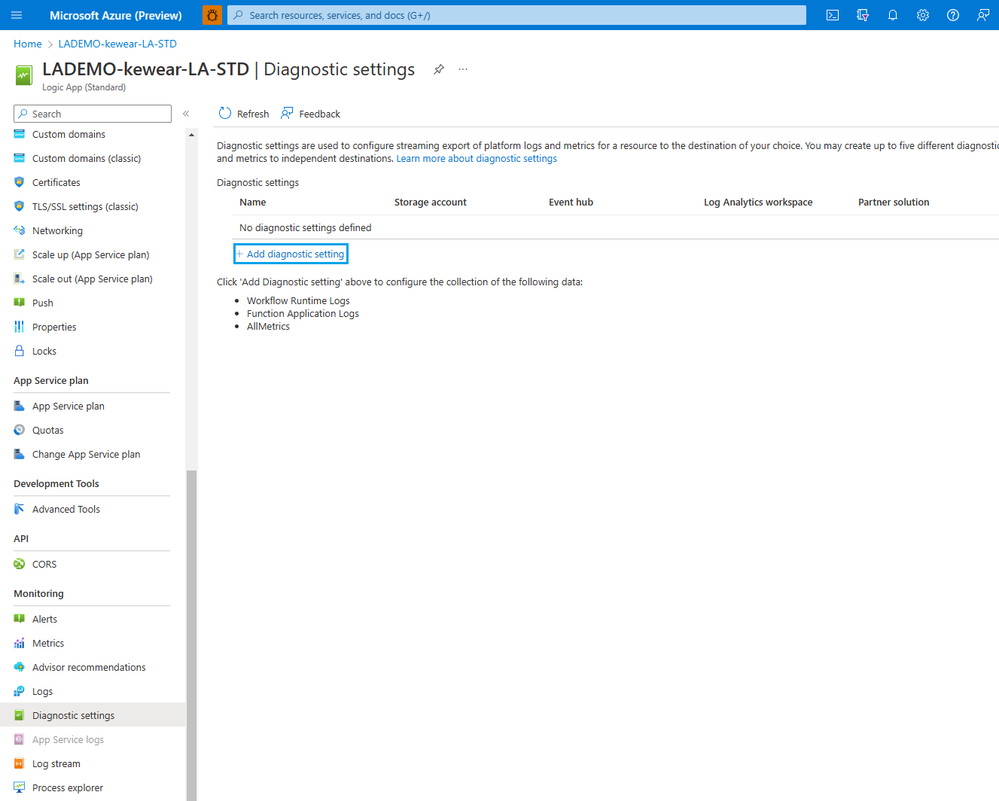Click the Metrics chart icon
The height and width of the screenshot is (801, 999).
(19, 643)
